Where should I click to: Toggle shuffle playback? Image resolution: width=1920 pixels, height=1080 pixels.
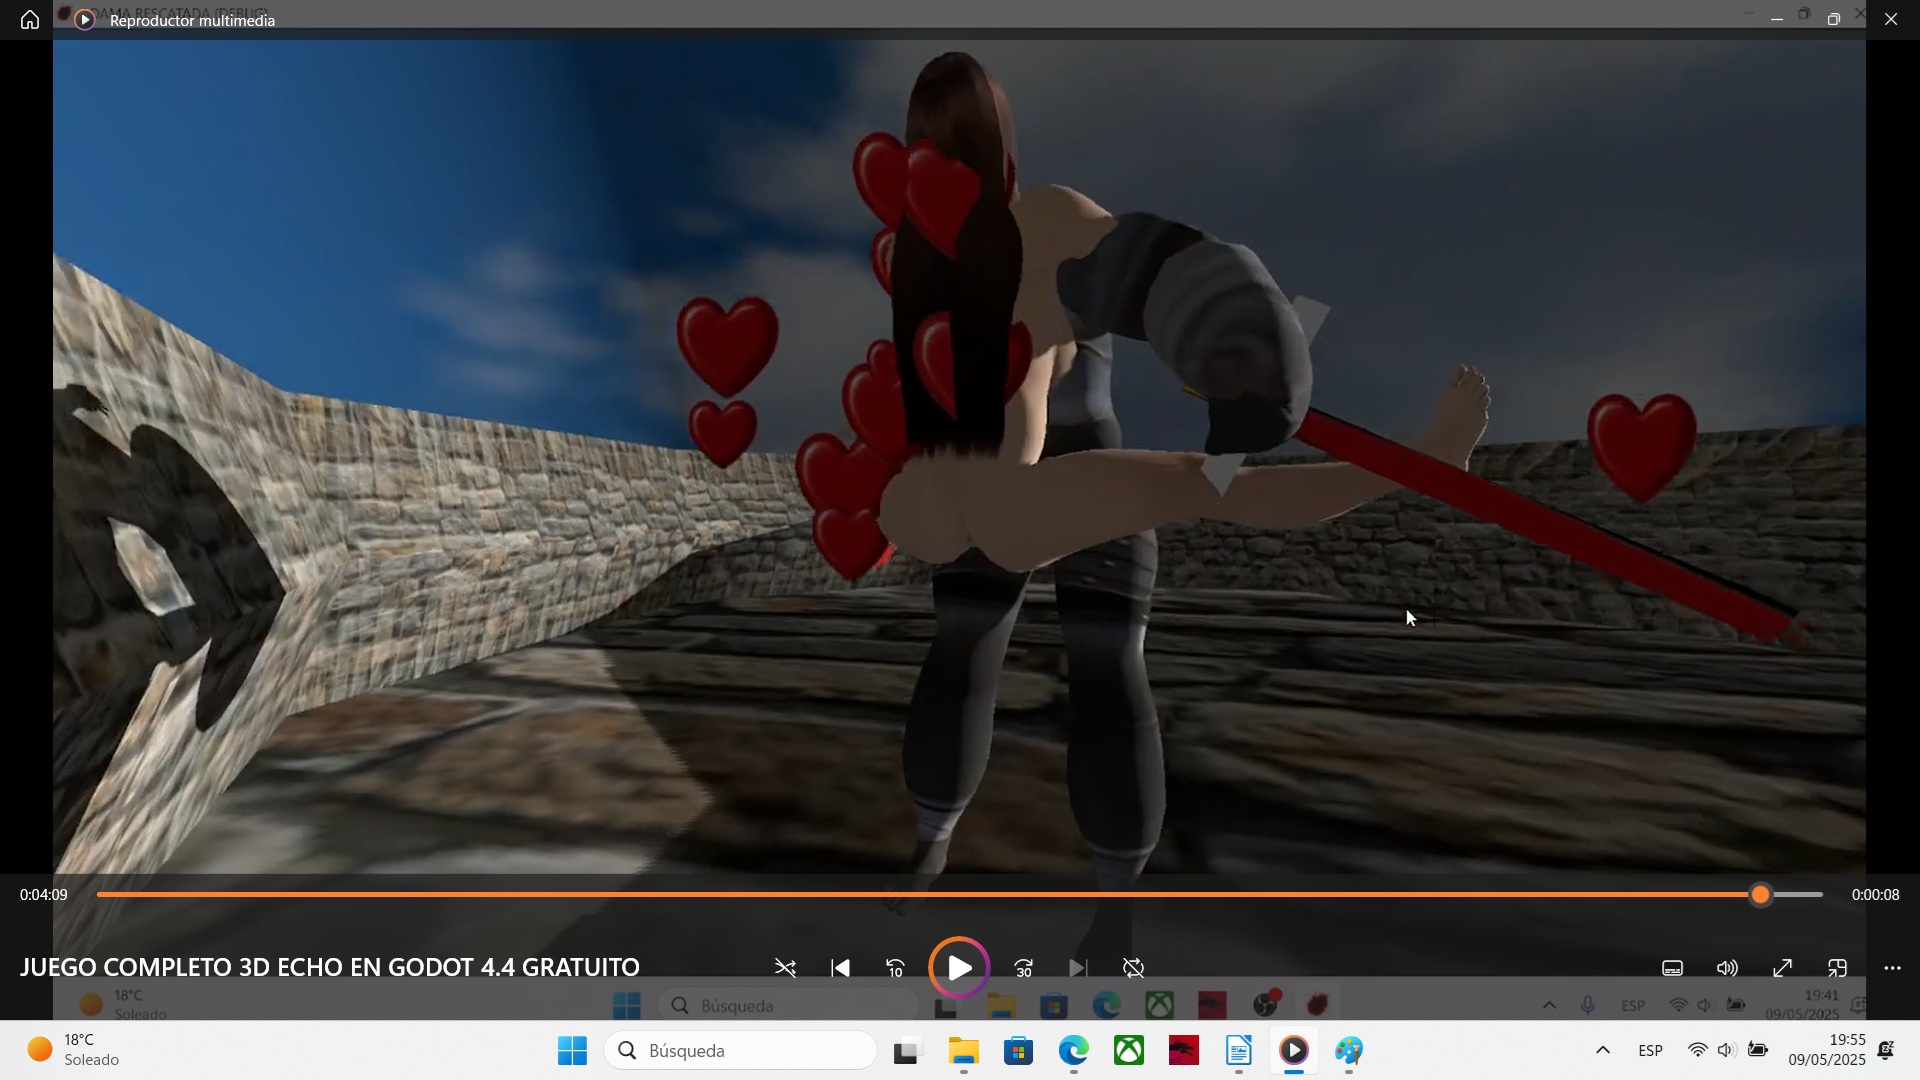[785, 968]
